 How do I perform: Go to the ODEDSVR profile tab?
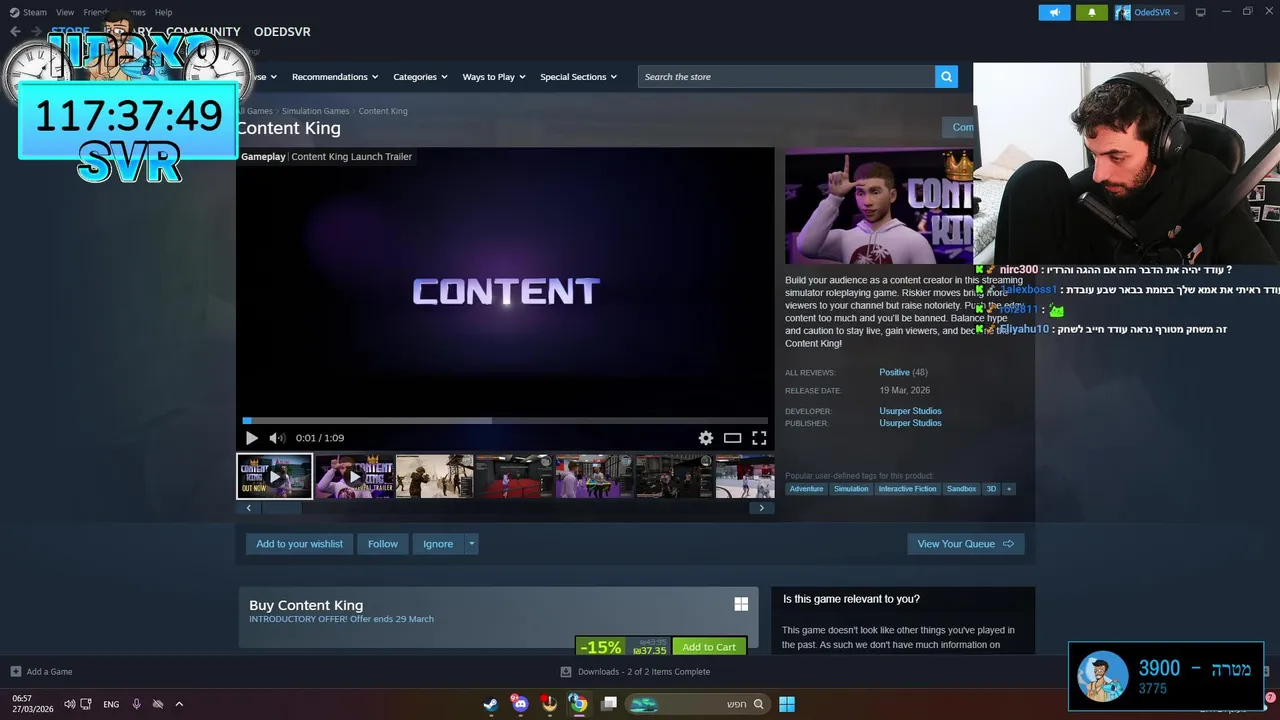282,32
